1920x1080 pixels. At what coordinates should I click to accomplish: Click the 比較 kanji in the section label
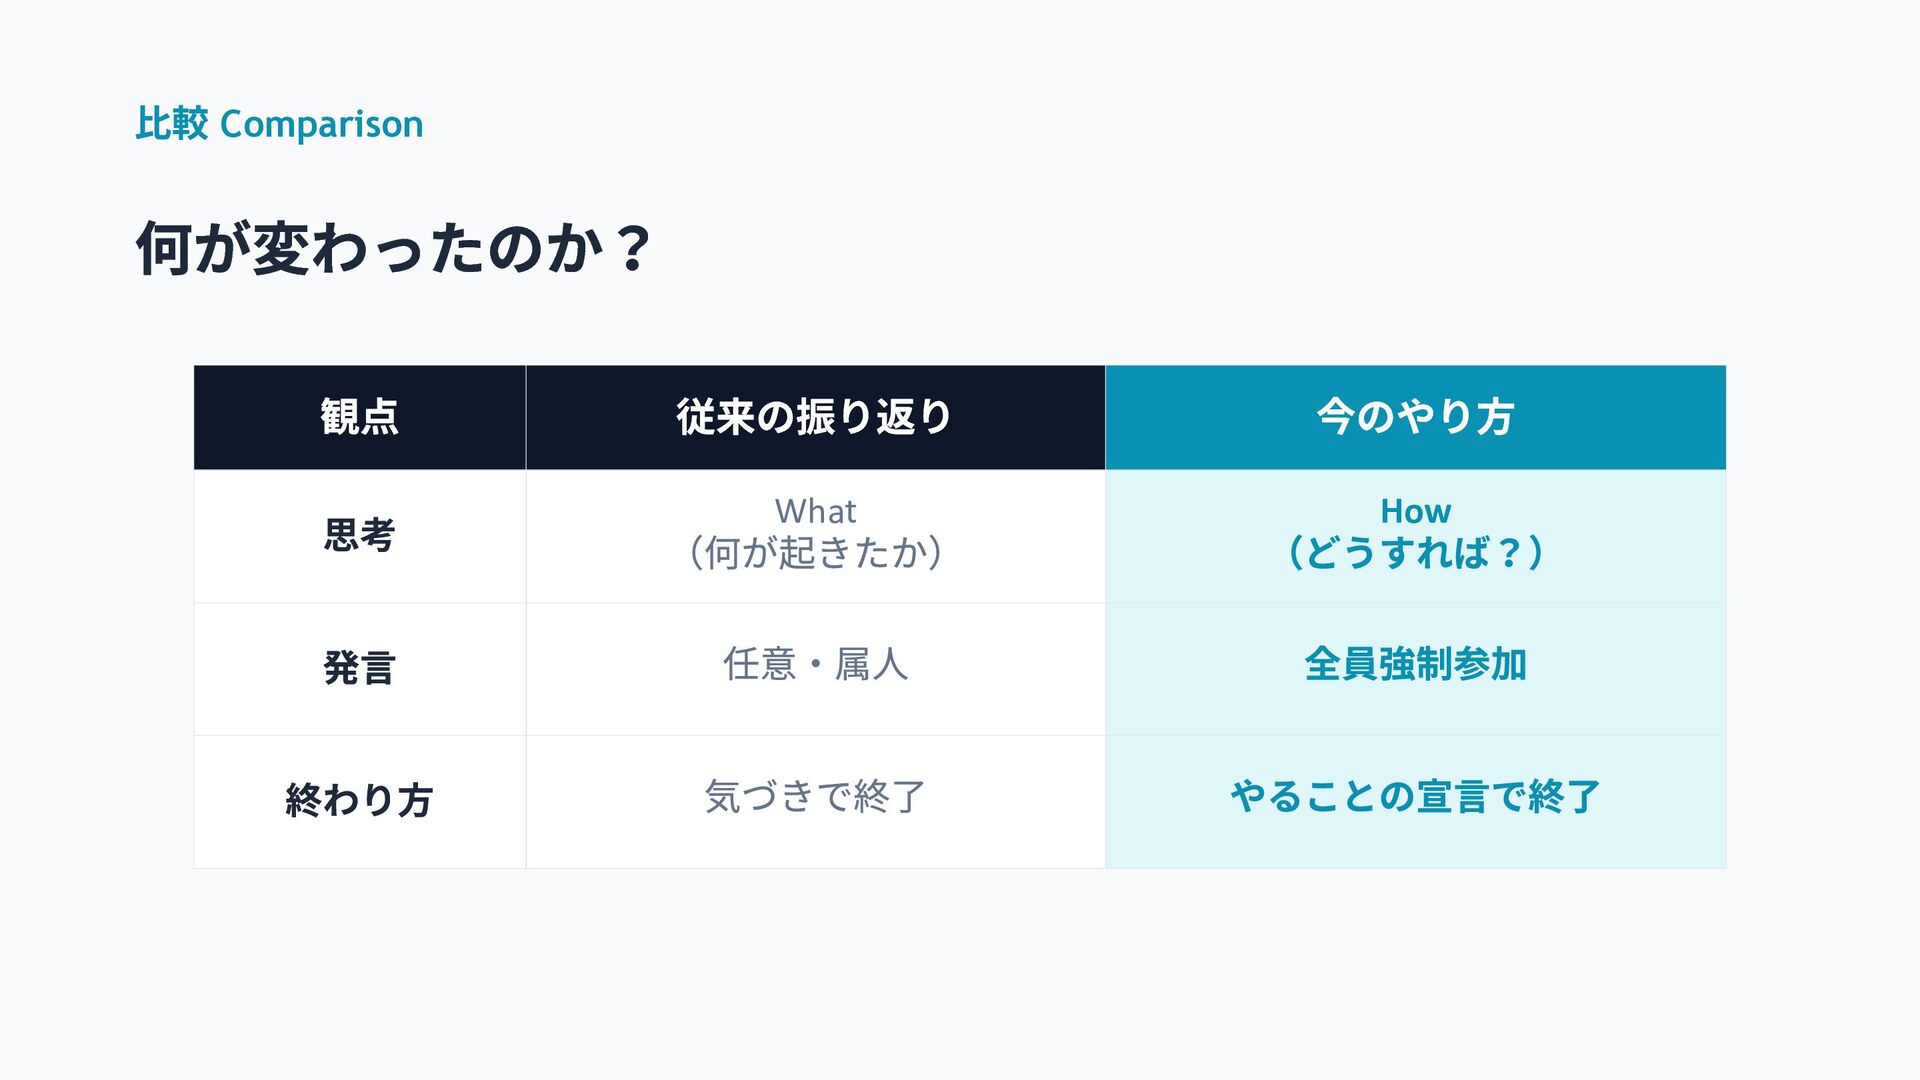[x=171, y=124]
